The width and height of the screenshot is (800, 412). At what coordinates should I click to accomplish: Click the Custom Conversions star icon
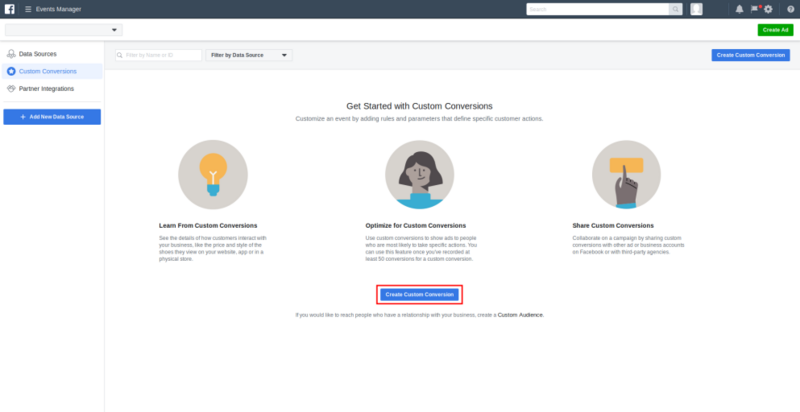pos(11,71)
